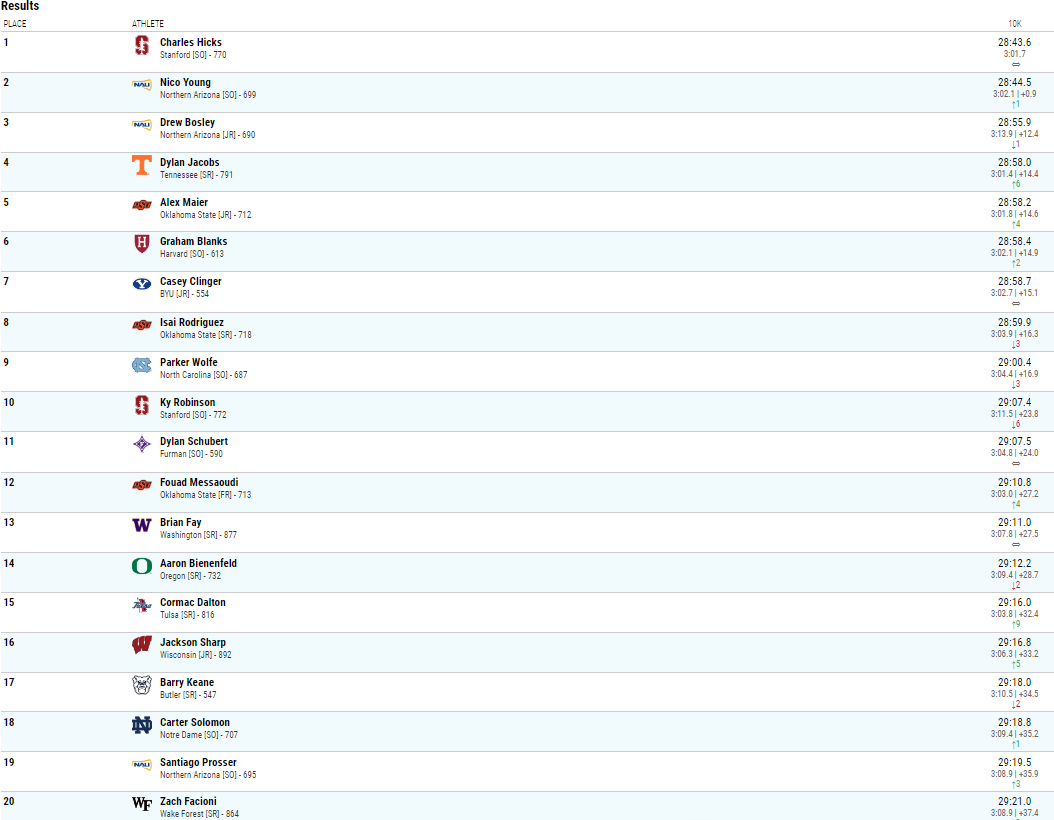Click the Tennessee T logo
This screenshot has height=820, width=1054.
tap(142, 165)
